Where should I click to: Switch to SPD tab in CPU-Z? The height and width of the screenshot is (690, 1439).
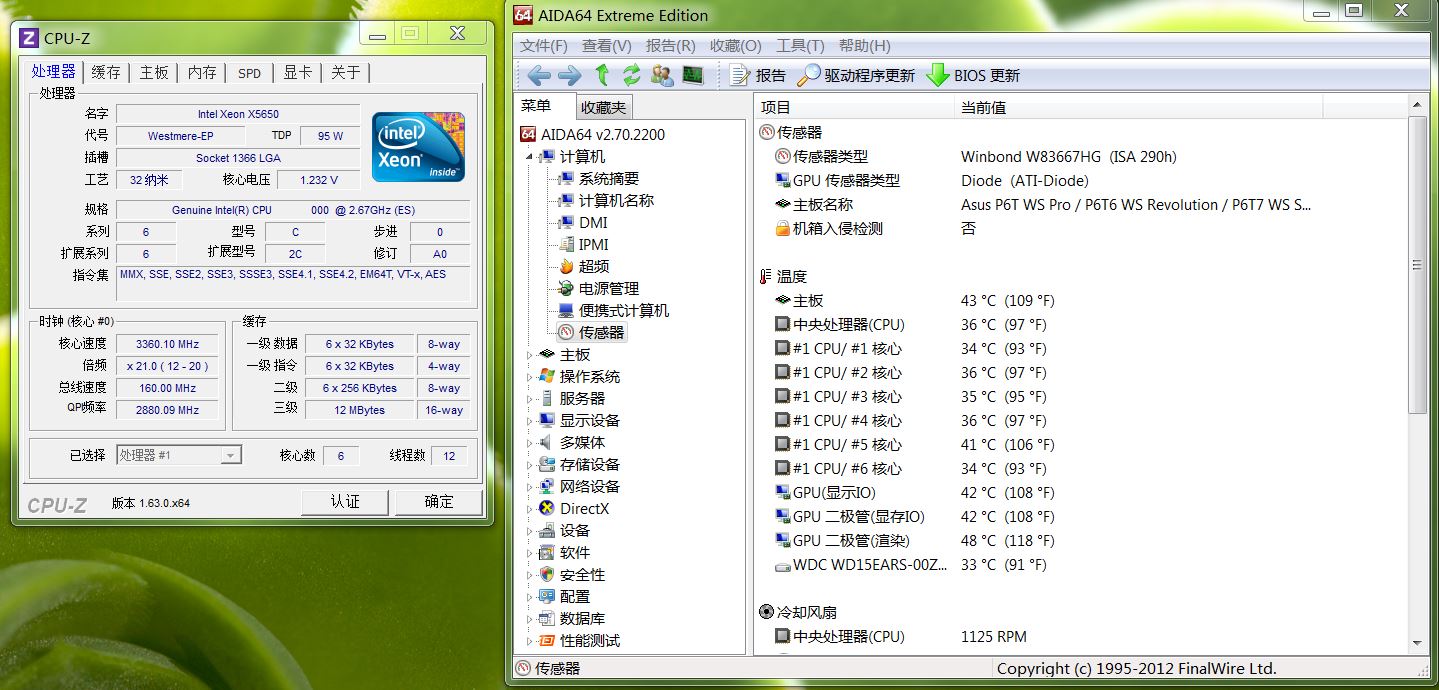tap(250, 73)
